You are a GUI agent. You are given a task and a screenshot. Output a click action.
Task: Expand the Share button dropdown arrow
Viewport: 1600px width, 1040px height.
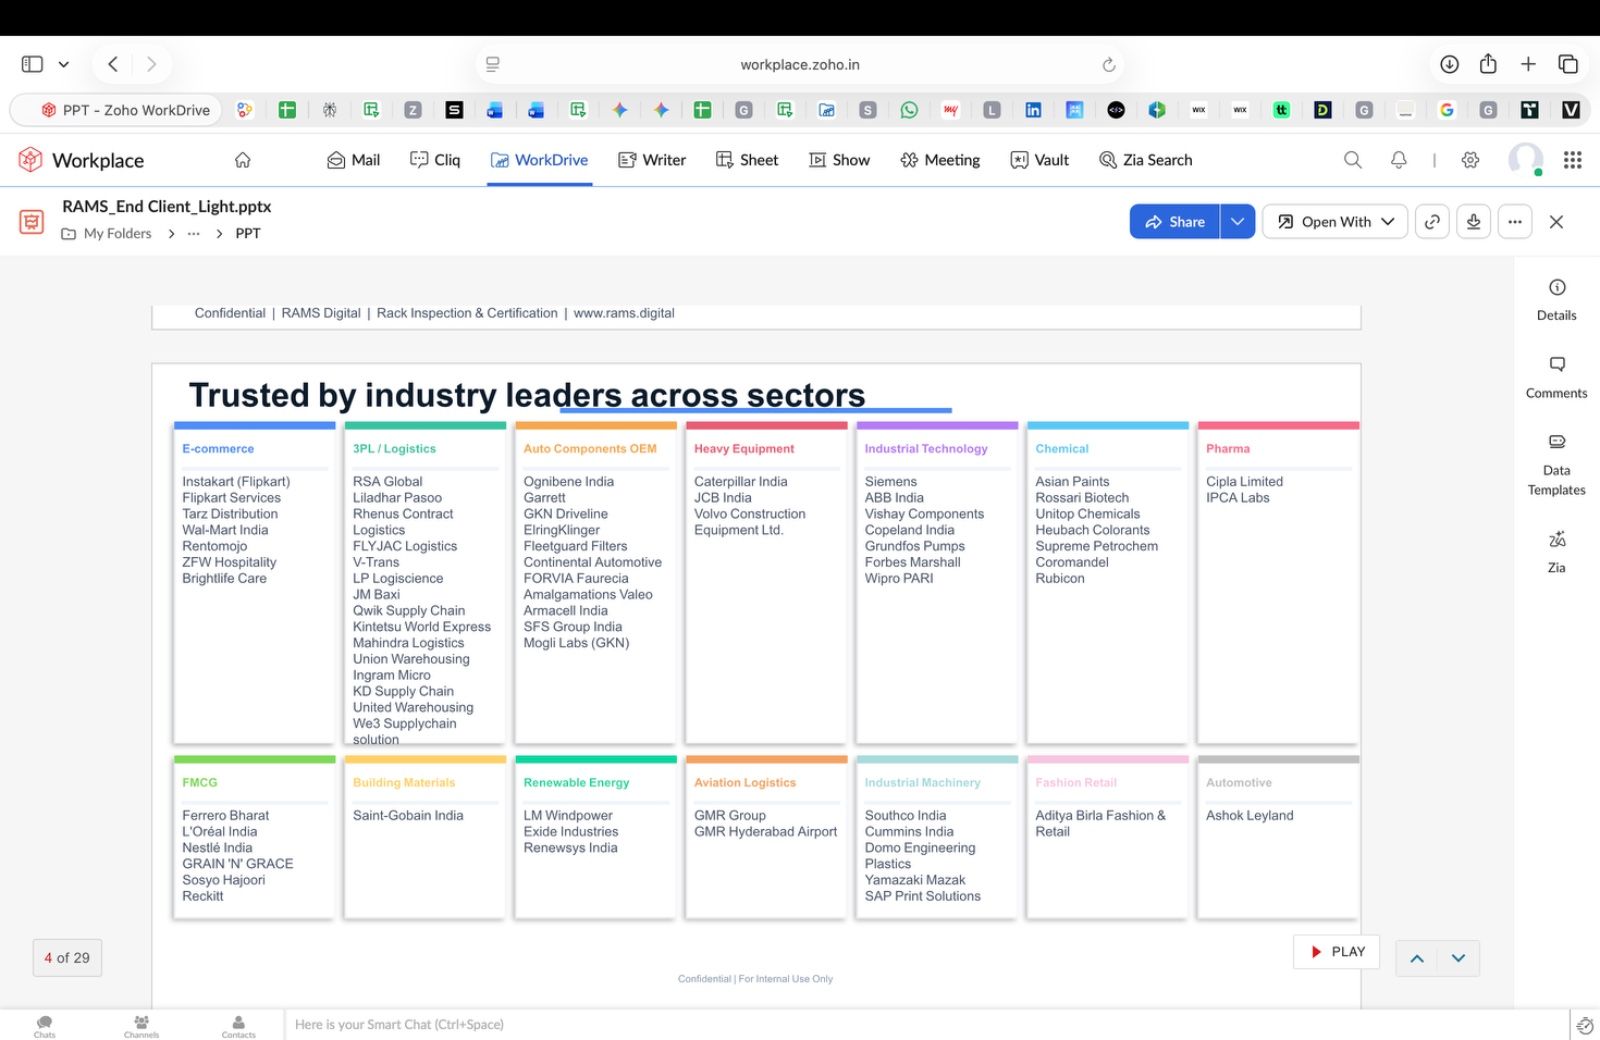point(1238,222)
